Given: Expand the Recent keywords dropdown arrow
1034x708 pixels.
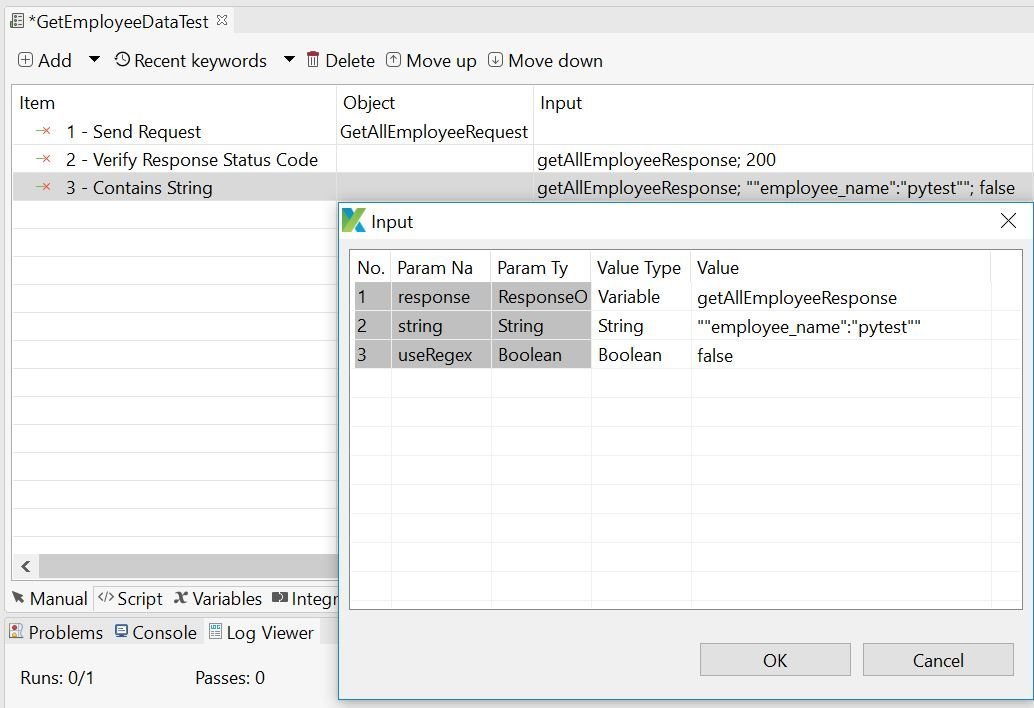Looking at the screenshot, I should pyautogui.click(x=287, y=60).
